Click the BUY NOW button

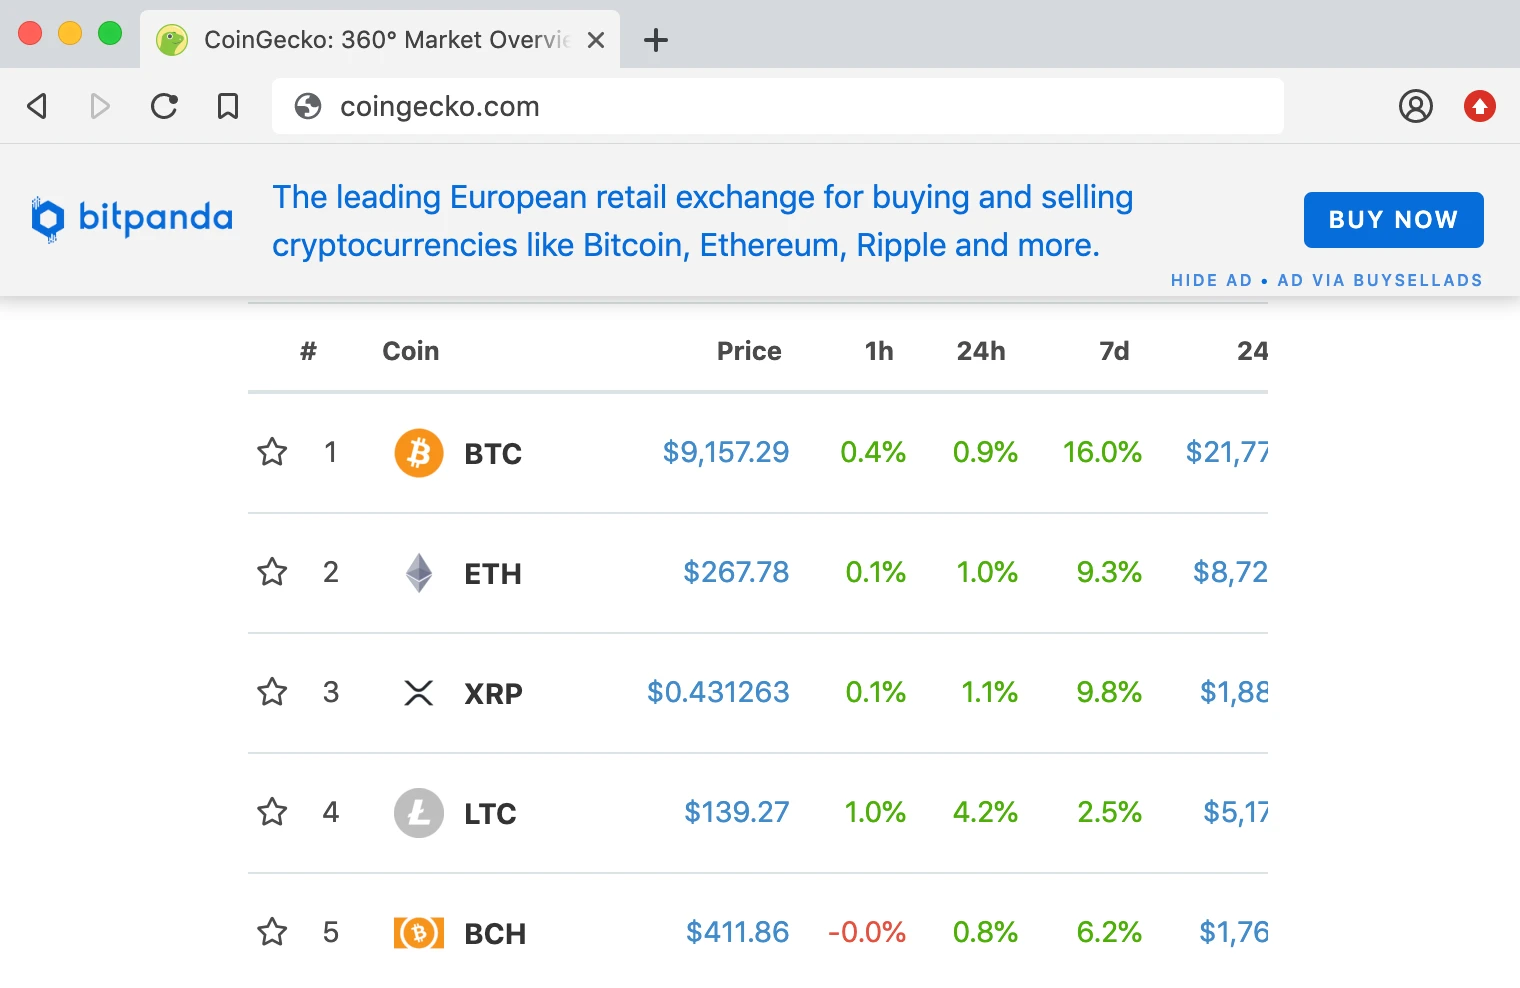pos(1393,220)
